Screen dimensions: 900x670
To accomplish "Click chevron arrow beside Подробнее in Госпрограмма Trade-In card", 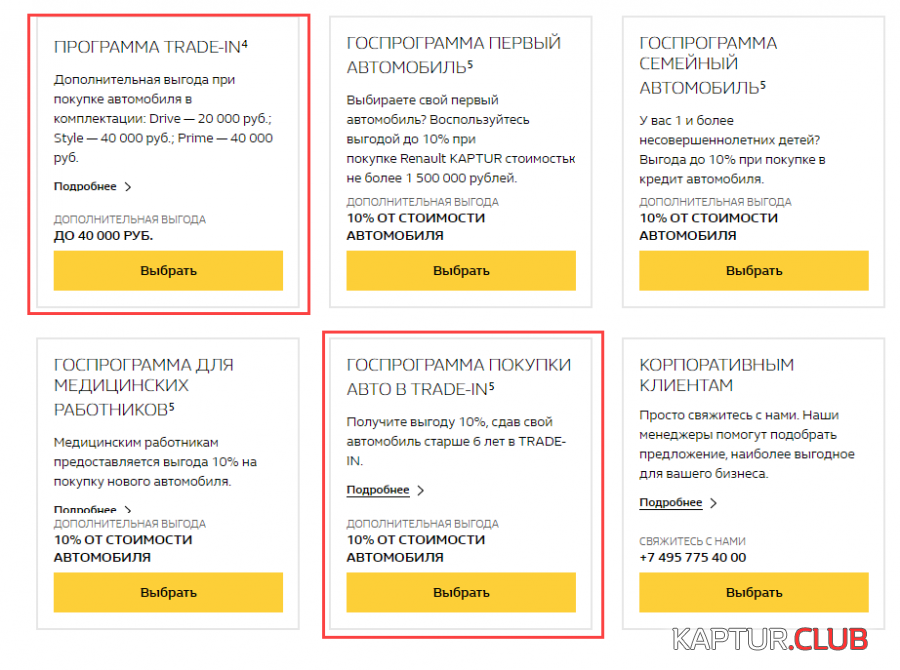I will [x=421, y=490].
